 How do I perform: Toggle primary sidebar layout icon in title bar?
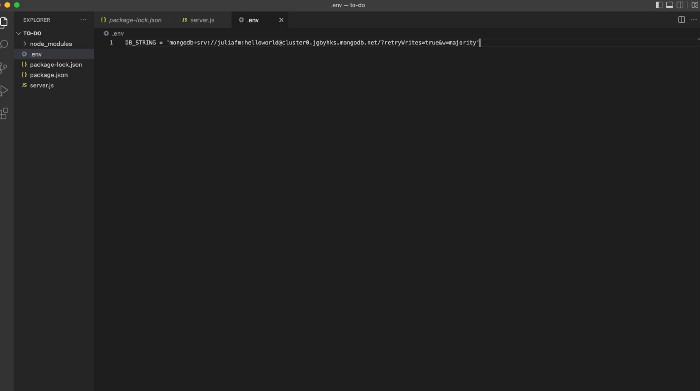click(659, 5)
